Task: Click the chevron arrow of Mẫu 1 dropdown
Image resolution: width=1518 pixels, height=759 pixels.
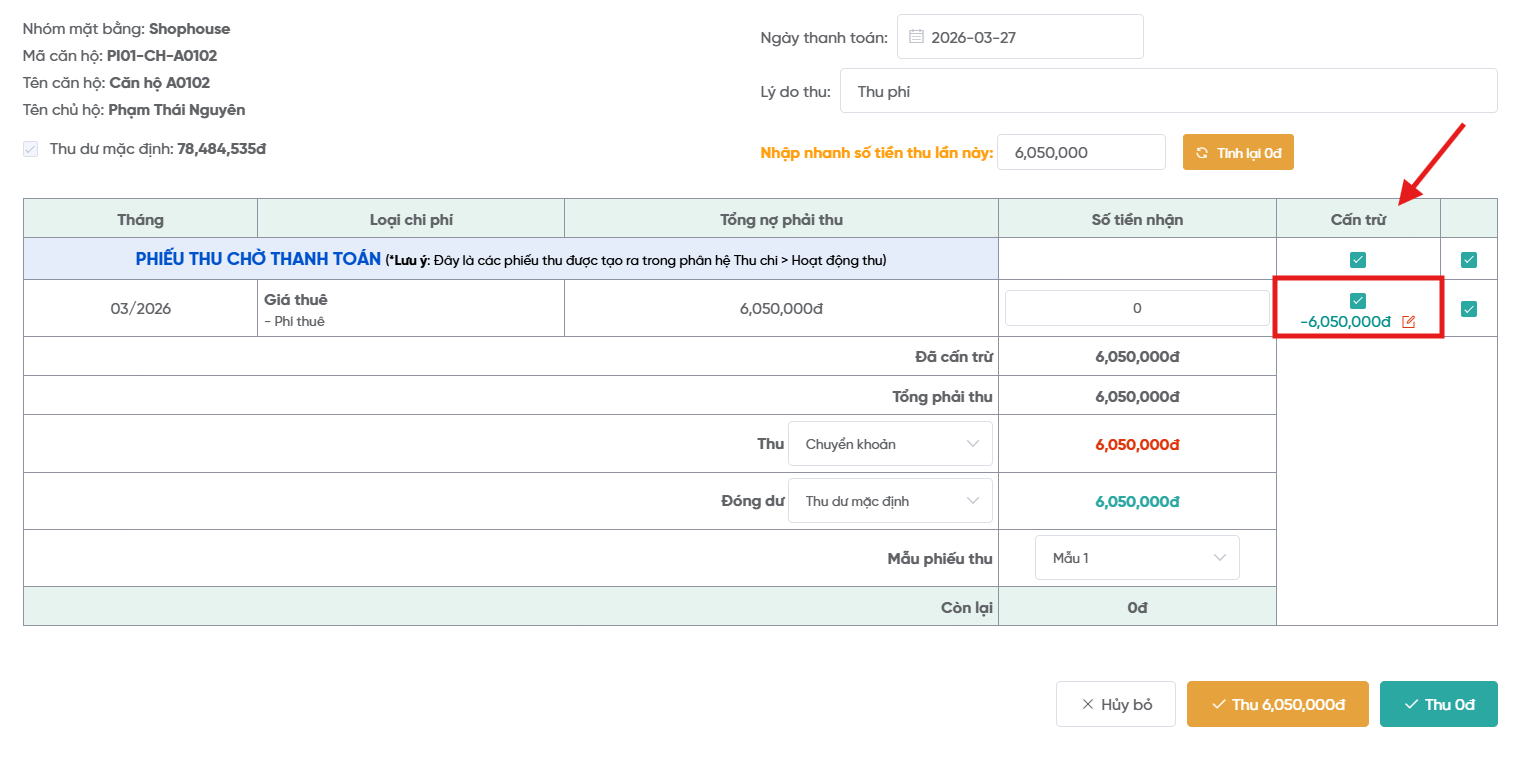Action: tap(1220, 558)
